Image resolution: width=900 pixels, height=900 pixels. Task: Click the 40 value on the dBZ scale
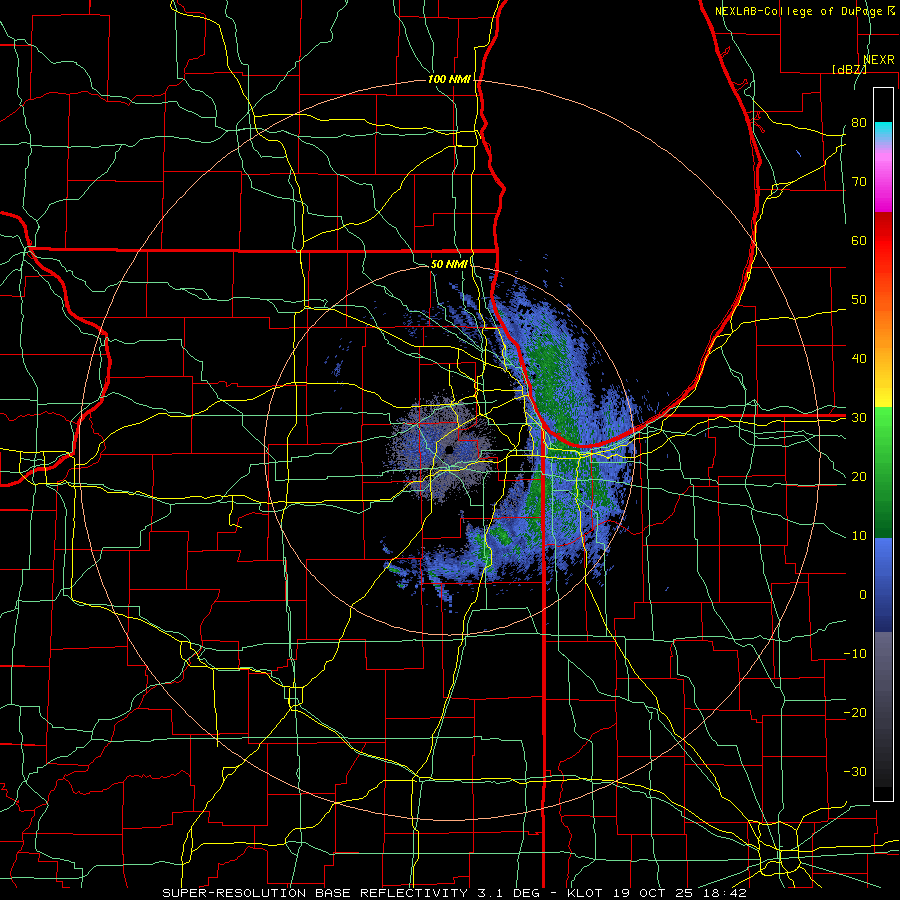(859, 359)
